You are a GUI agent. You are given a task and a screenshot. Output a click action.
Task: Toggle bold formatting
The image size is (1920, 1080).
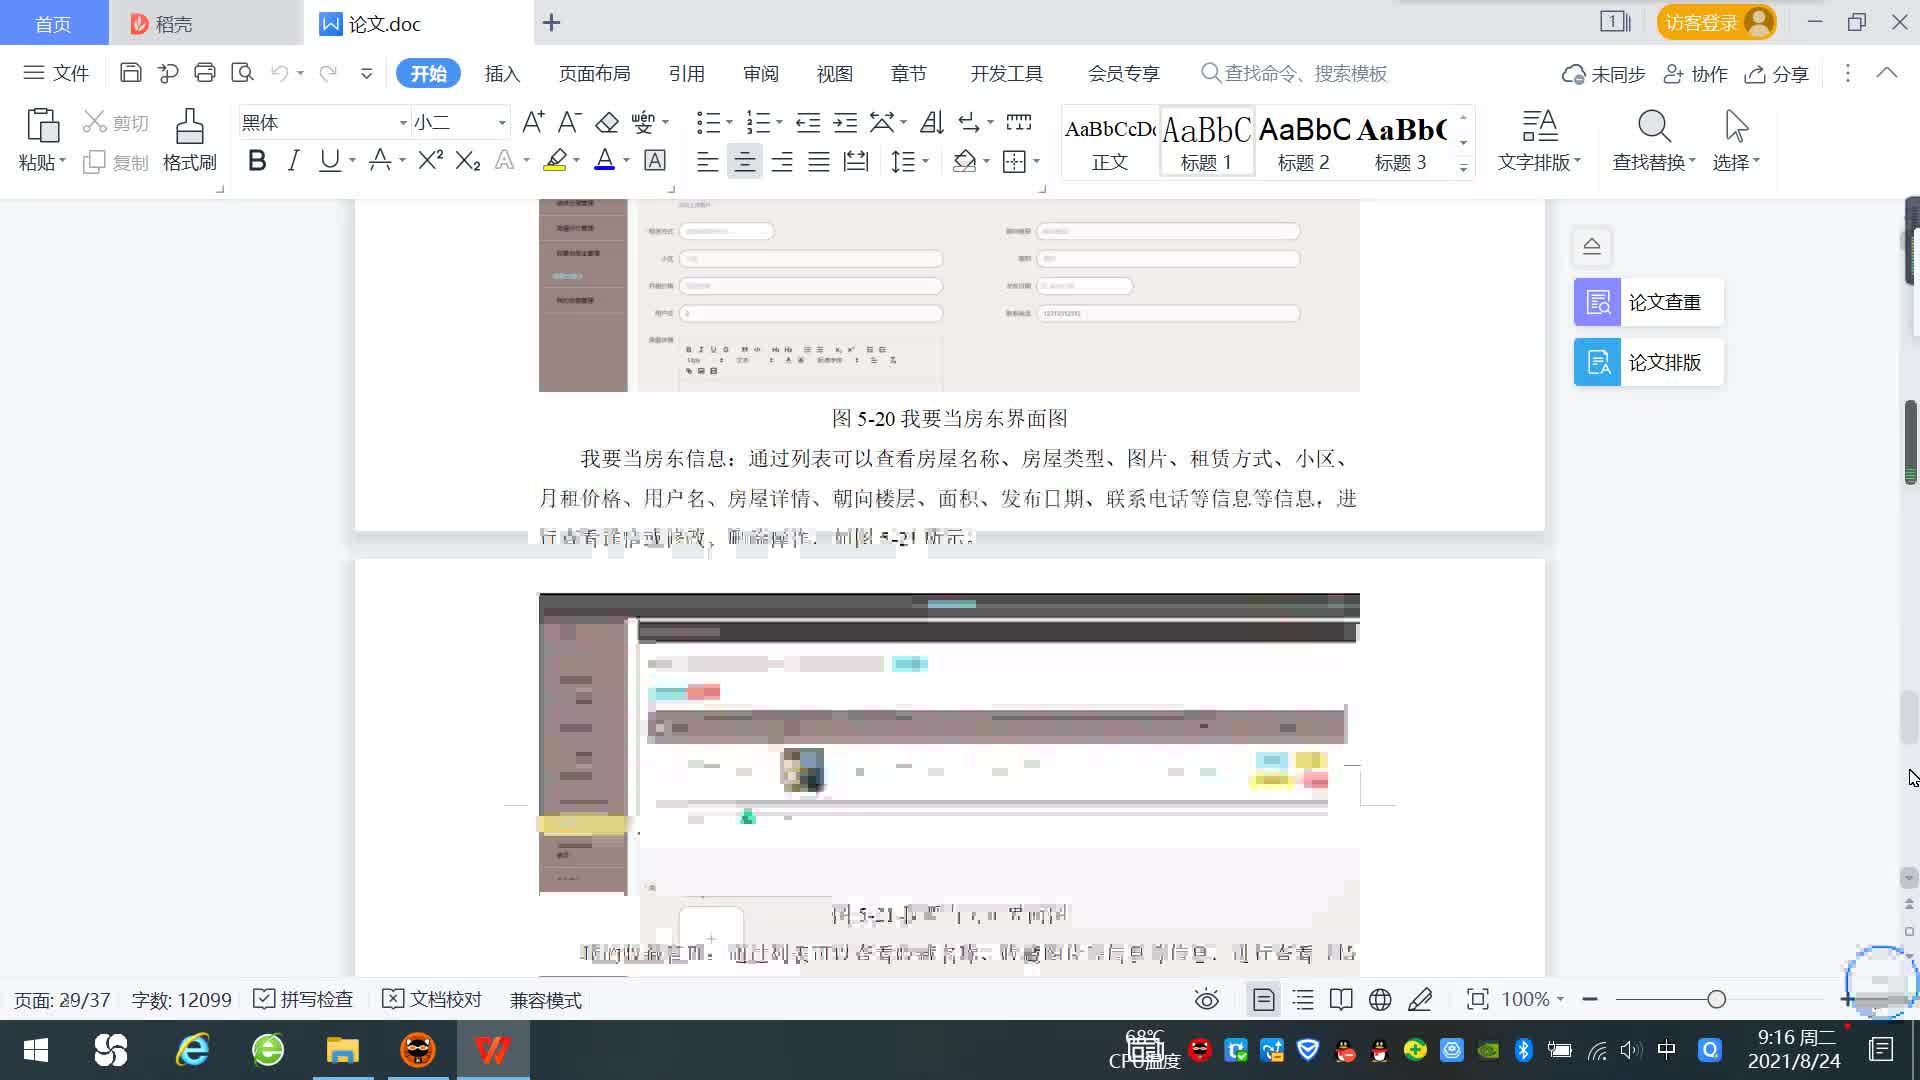pos(257,161)
